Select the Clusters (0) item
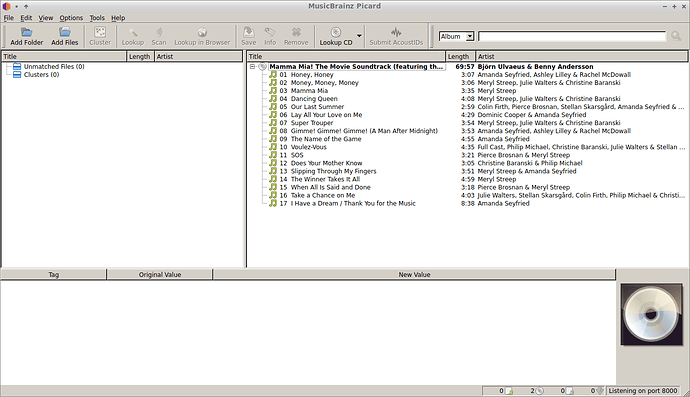Image resolution: width=690 pixels, height=397 pixels. (x=41, y=74)
